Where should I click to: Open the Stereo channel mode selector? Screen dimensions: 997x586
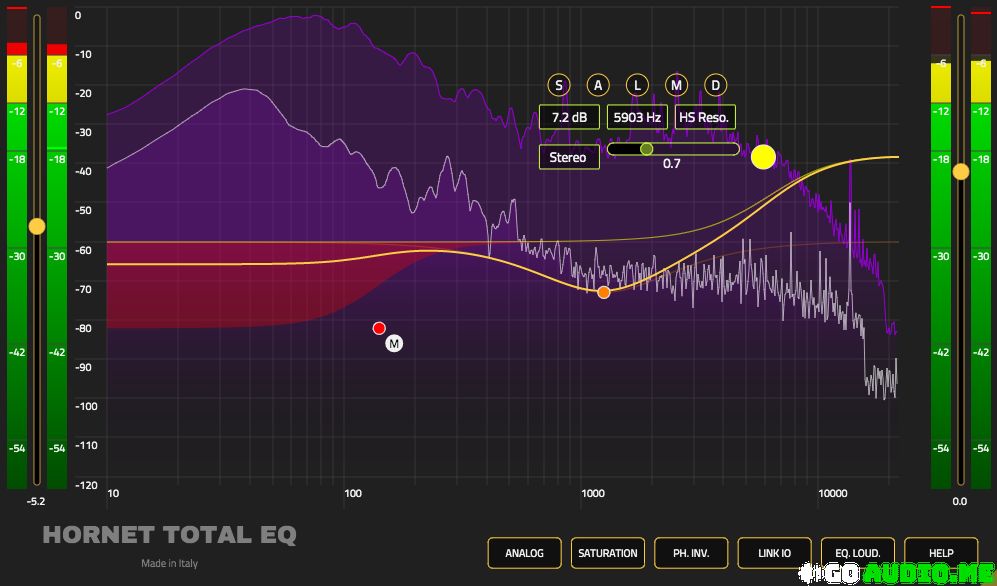pyautogui.click(x=569, y=157)
